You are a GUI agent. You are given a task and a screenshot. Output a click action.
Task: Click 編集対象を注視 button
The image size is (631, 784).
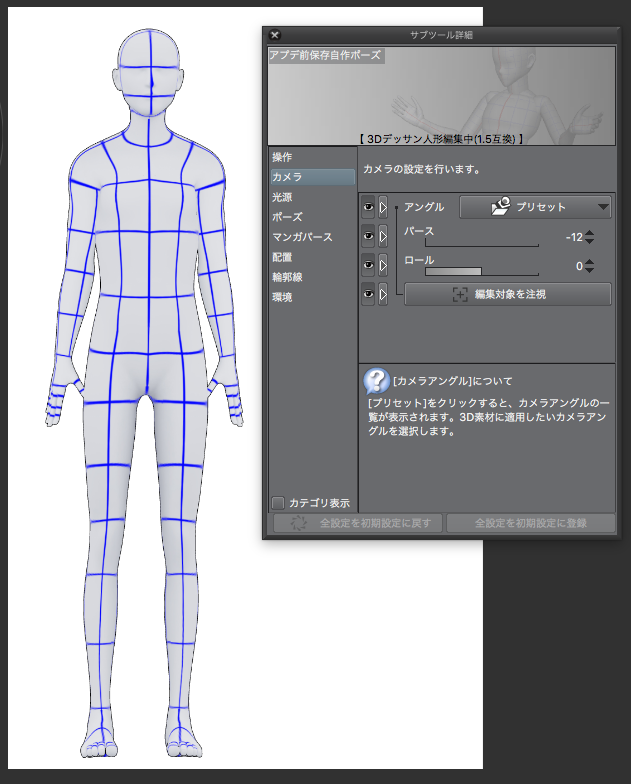pos(508,294)
